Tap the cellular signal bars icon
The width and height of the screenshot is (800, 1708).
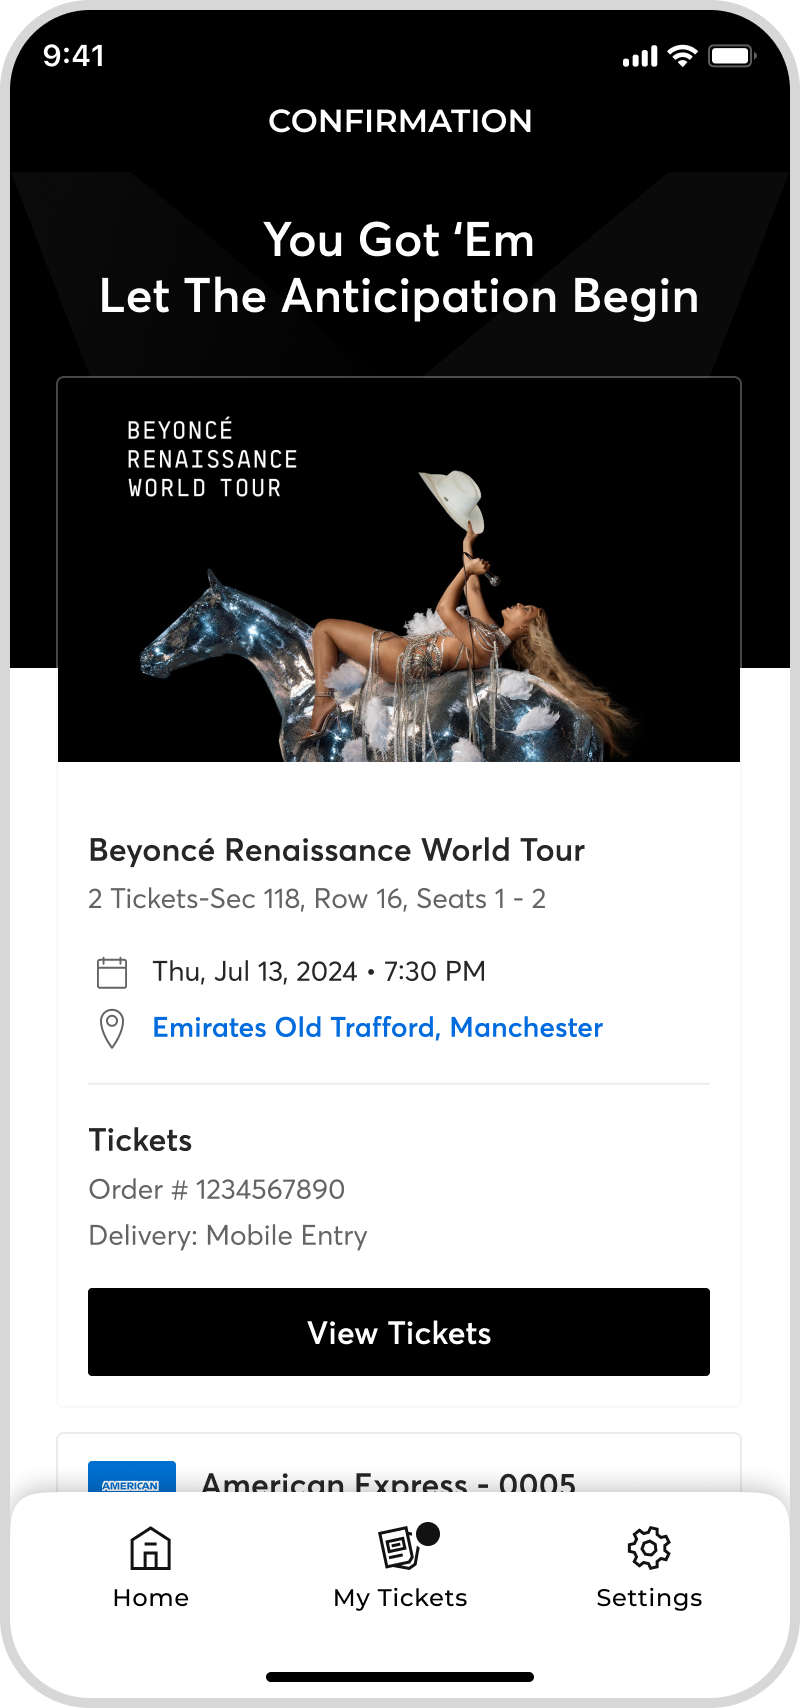coord(640,57)
